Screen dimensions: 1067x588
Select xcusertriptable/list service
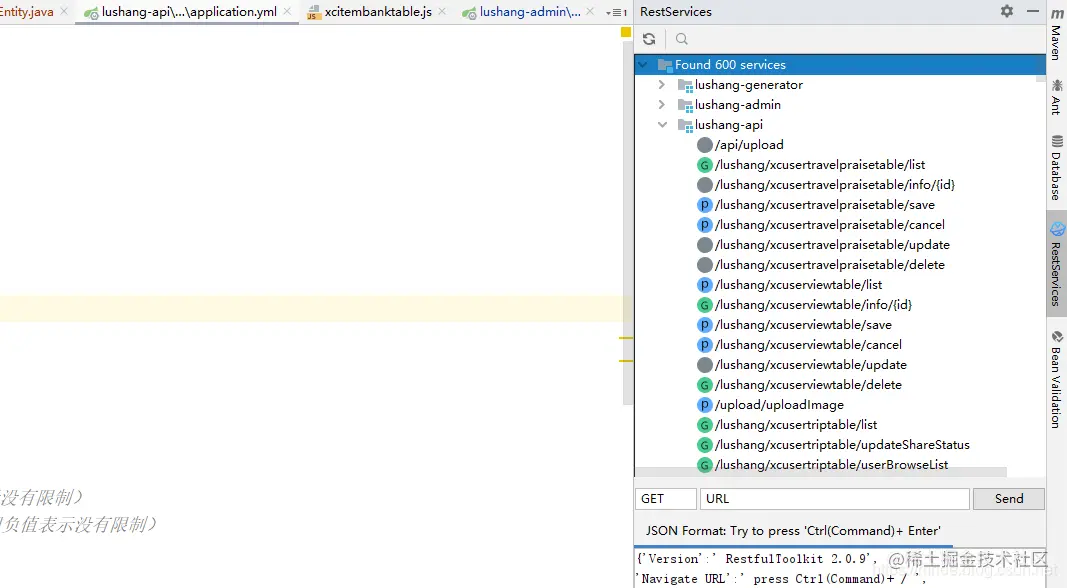pyautogui.click(x=796, y=425)
